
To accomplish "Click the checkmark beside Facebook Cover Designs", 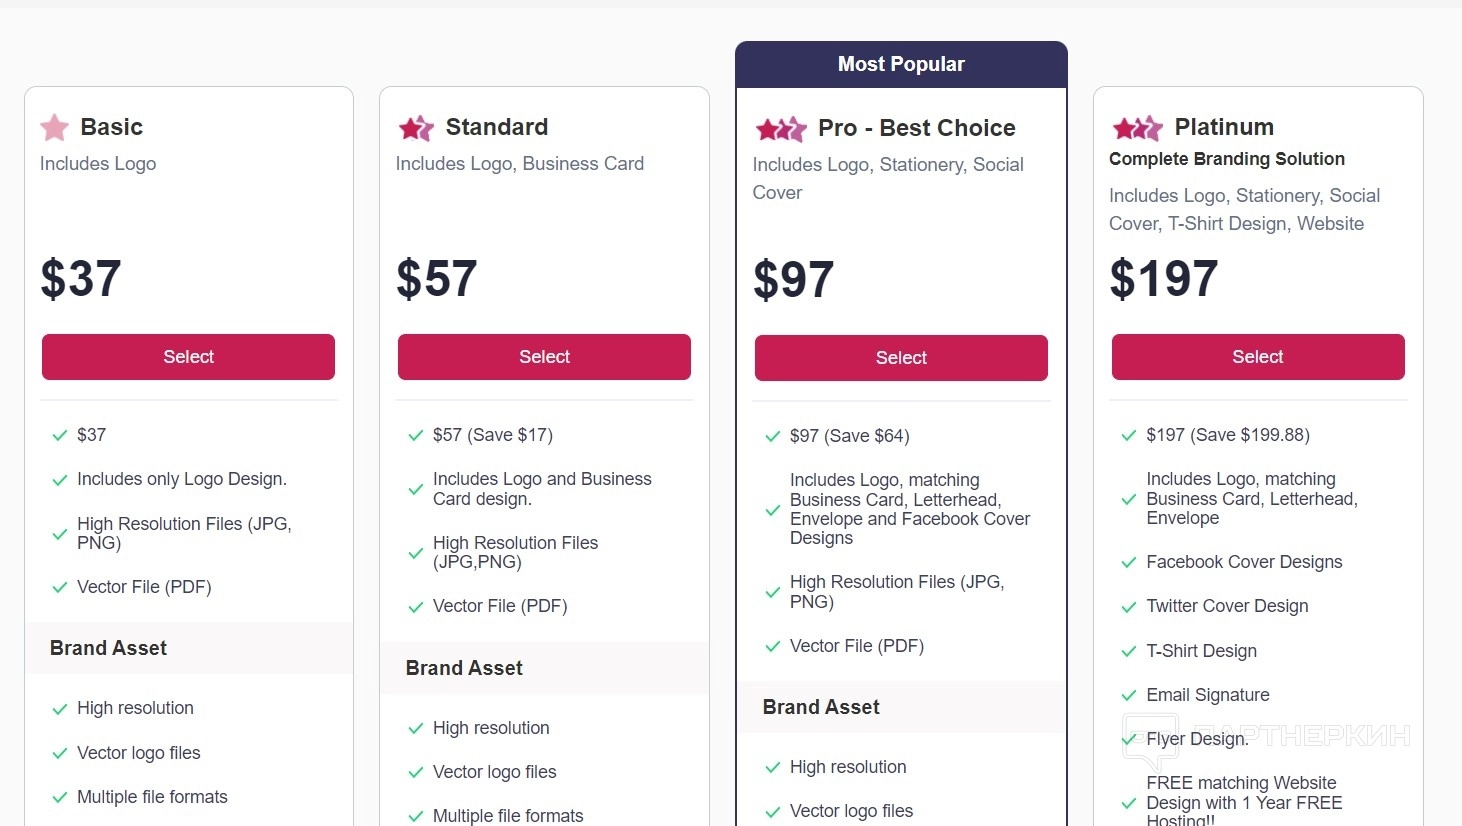I will tap(1128, 563).
